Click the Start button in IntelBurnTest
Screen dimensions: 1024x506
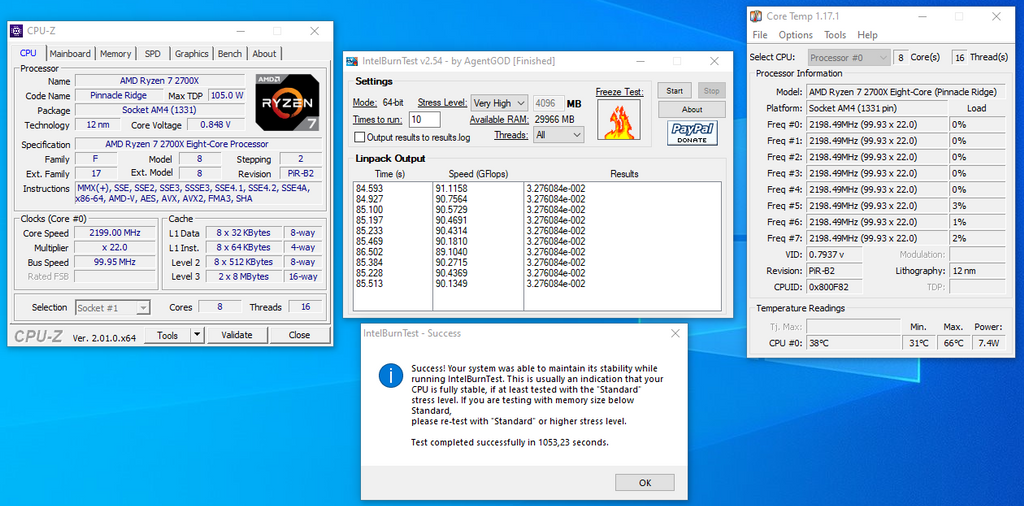[674, 91]
